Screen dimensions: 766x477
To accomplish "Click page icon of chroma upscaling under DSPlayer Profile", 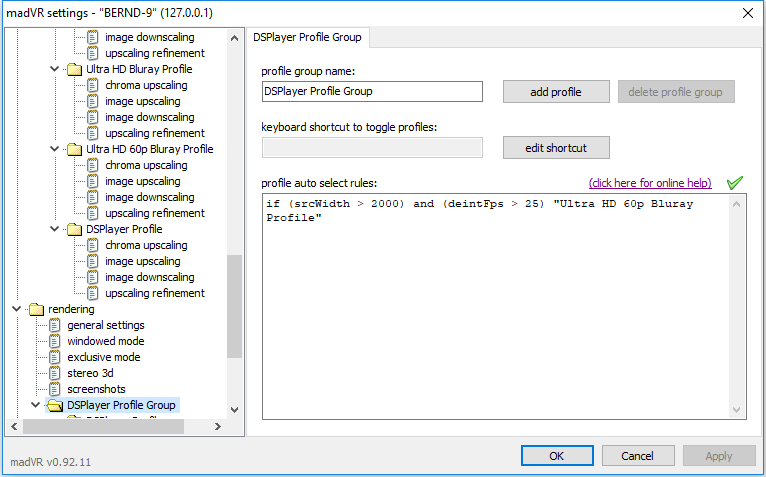I will pos(93,245).
